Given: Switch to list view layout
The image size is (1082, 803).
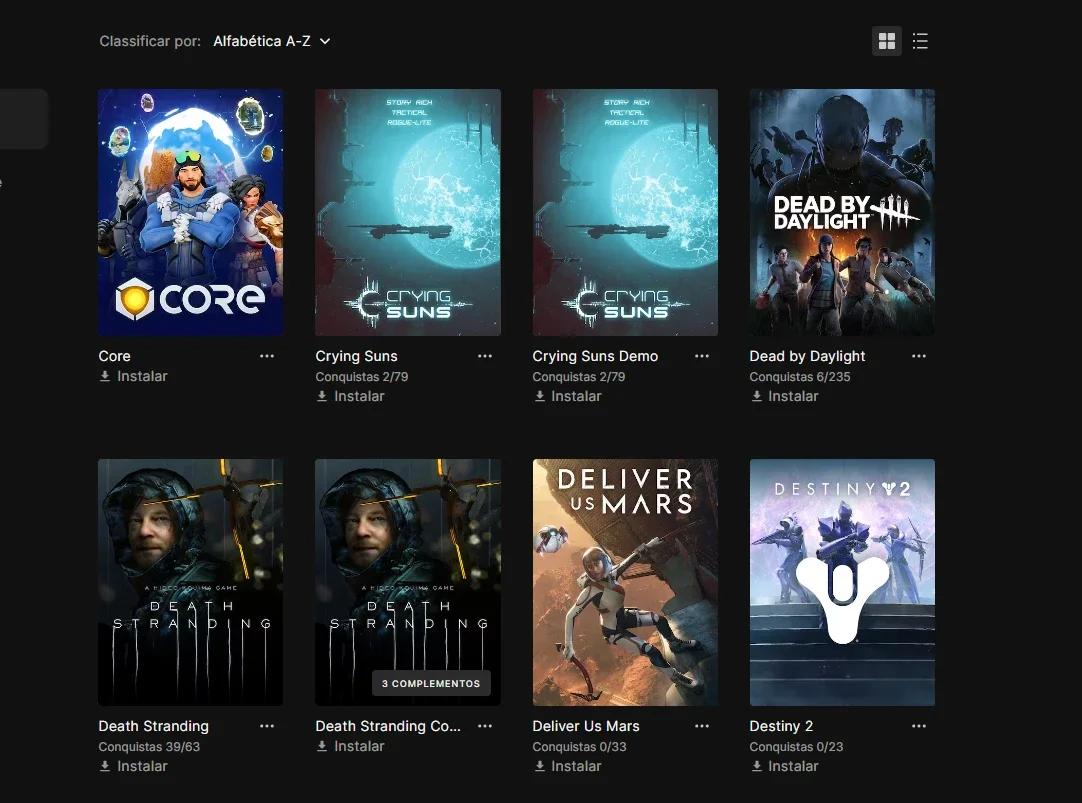Looking at the screenshot, I should (x=920, y=41).
